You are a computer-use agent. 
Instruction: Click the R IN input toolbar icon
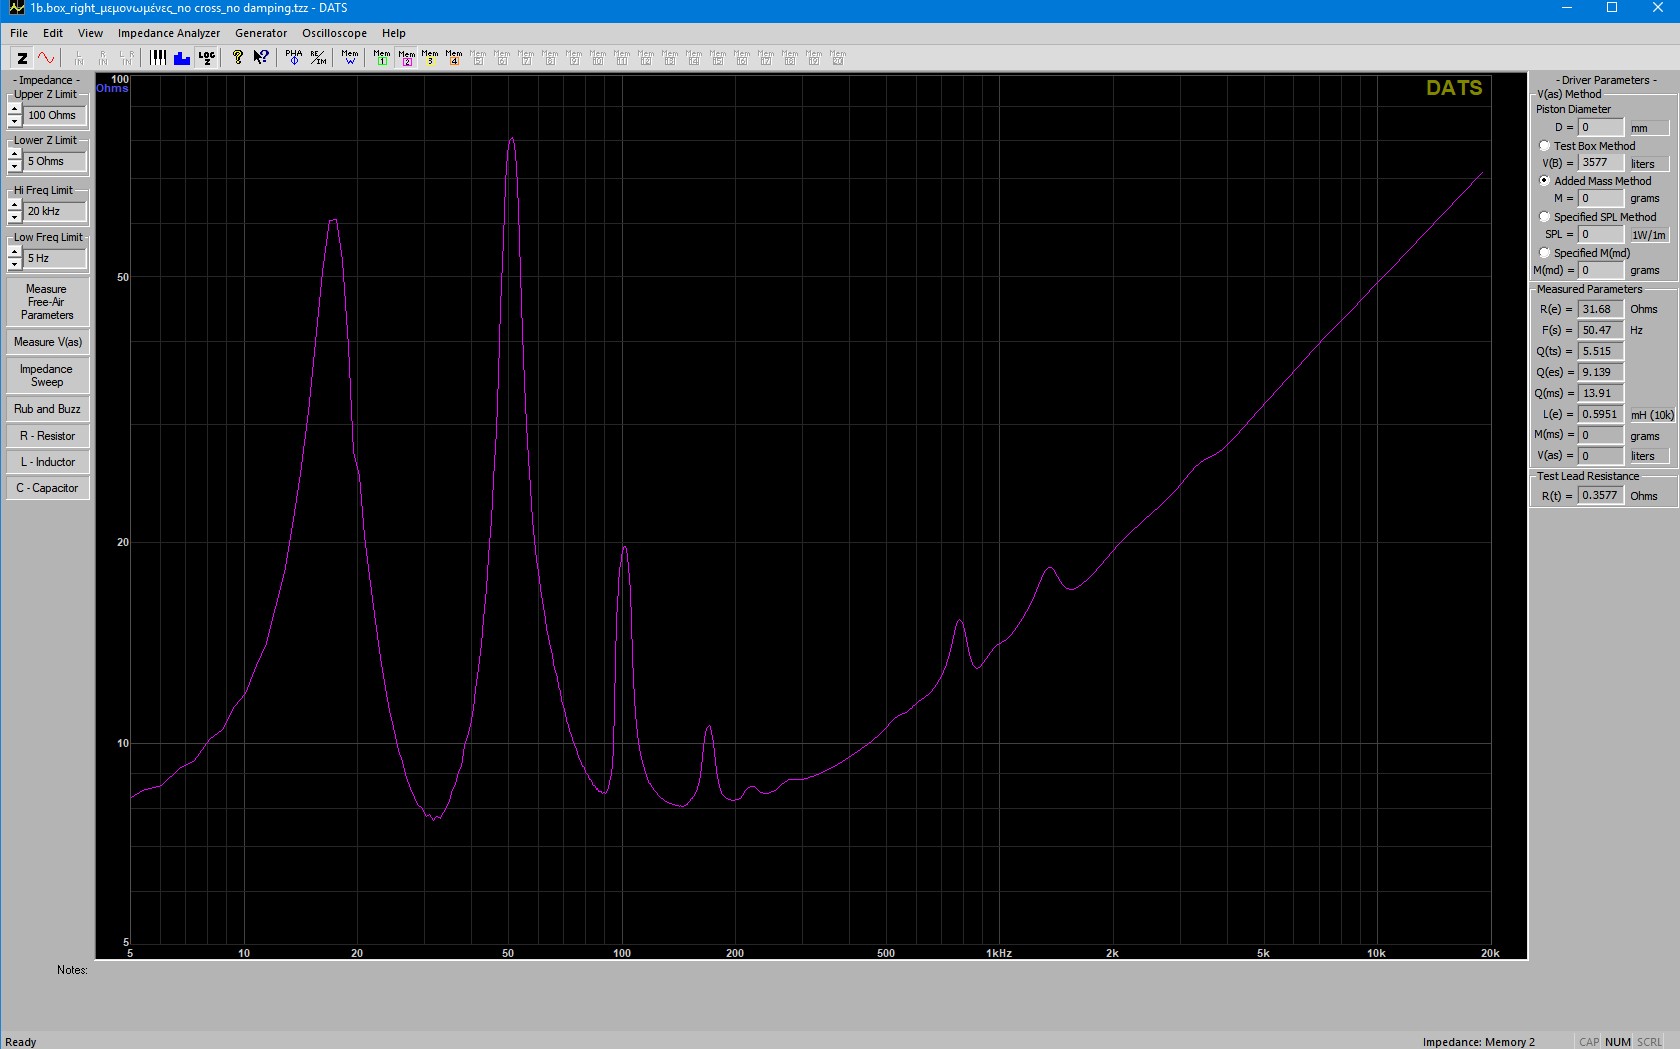(x=103, y=58)
